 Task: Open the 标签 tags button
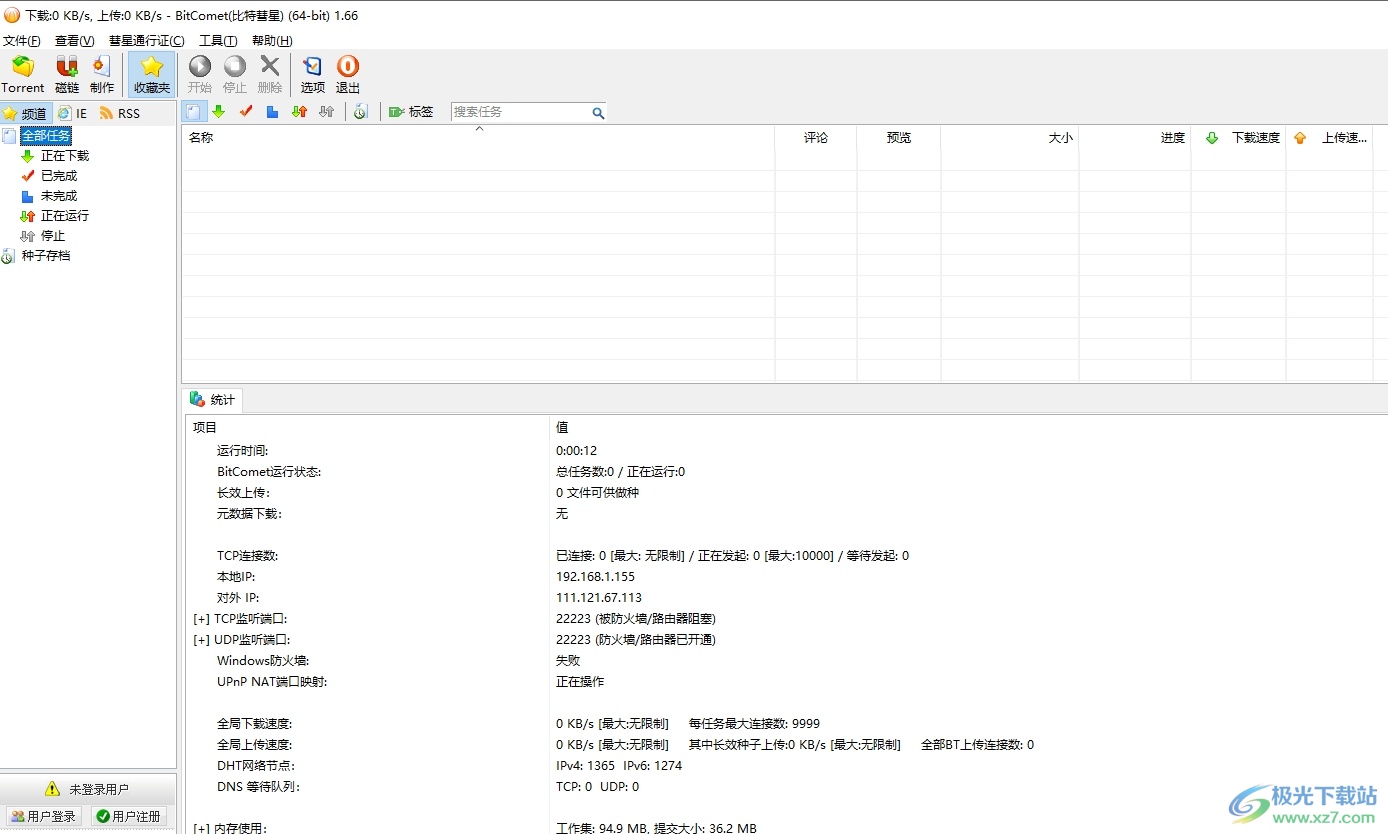pyautogui.click(x=411, y=112)
